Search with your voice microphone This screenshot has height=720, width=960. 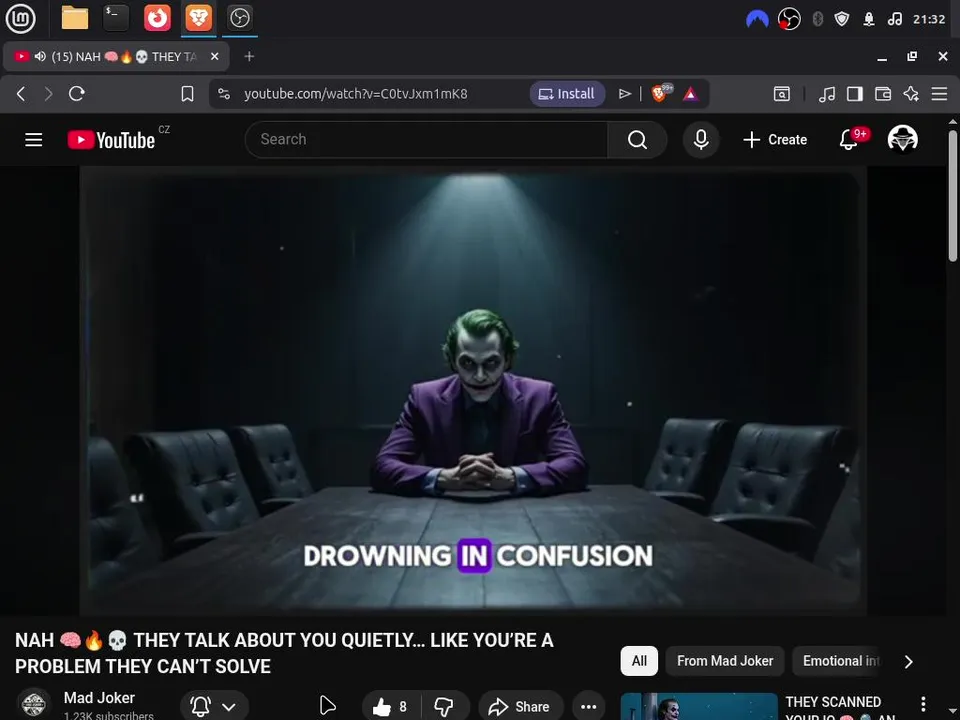click(701, 140)
